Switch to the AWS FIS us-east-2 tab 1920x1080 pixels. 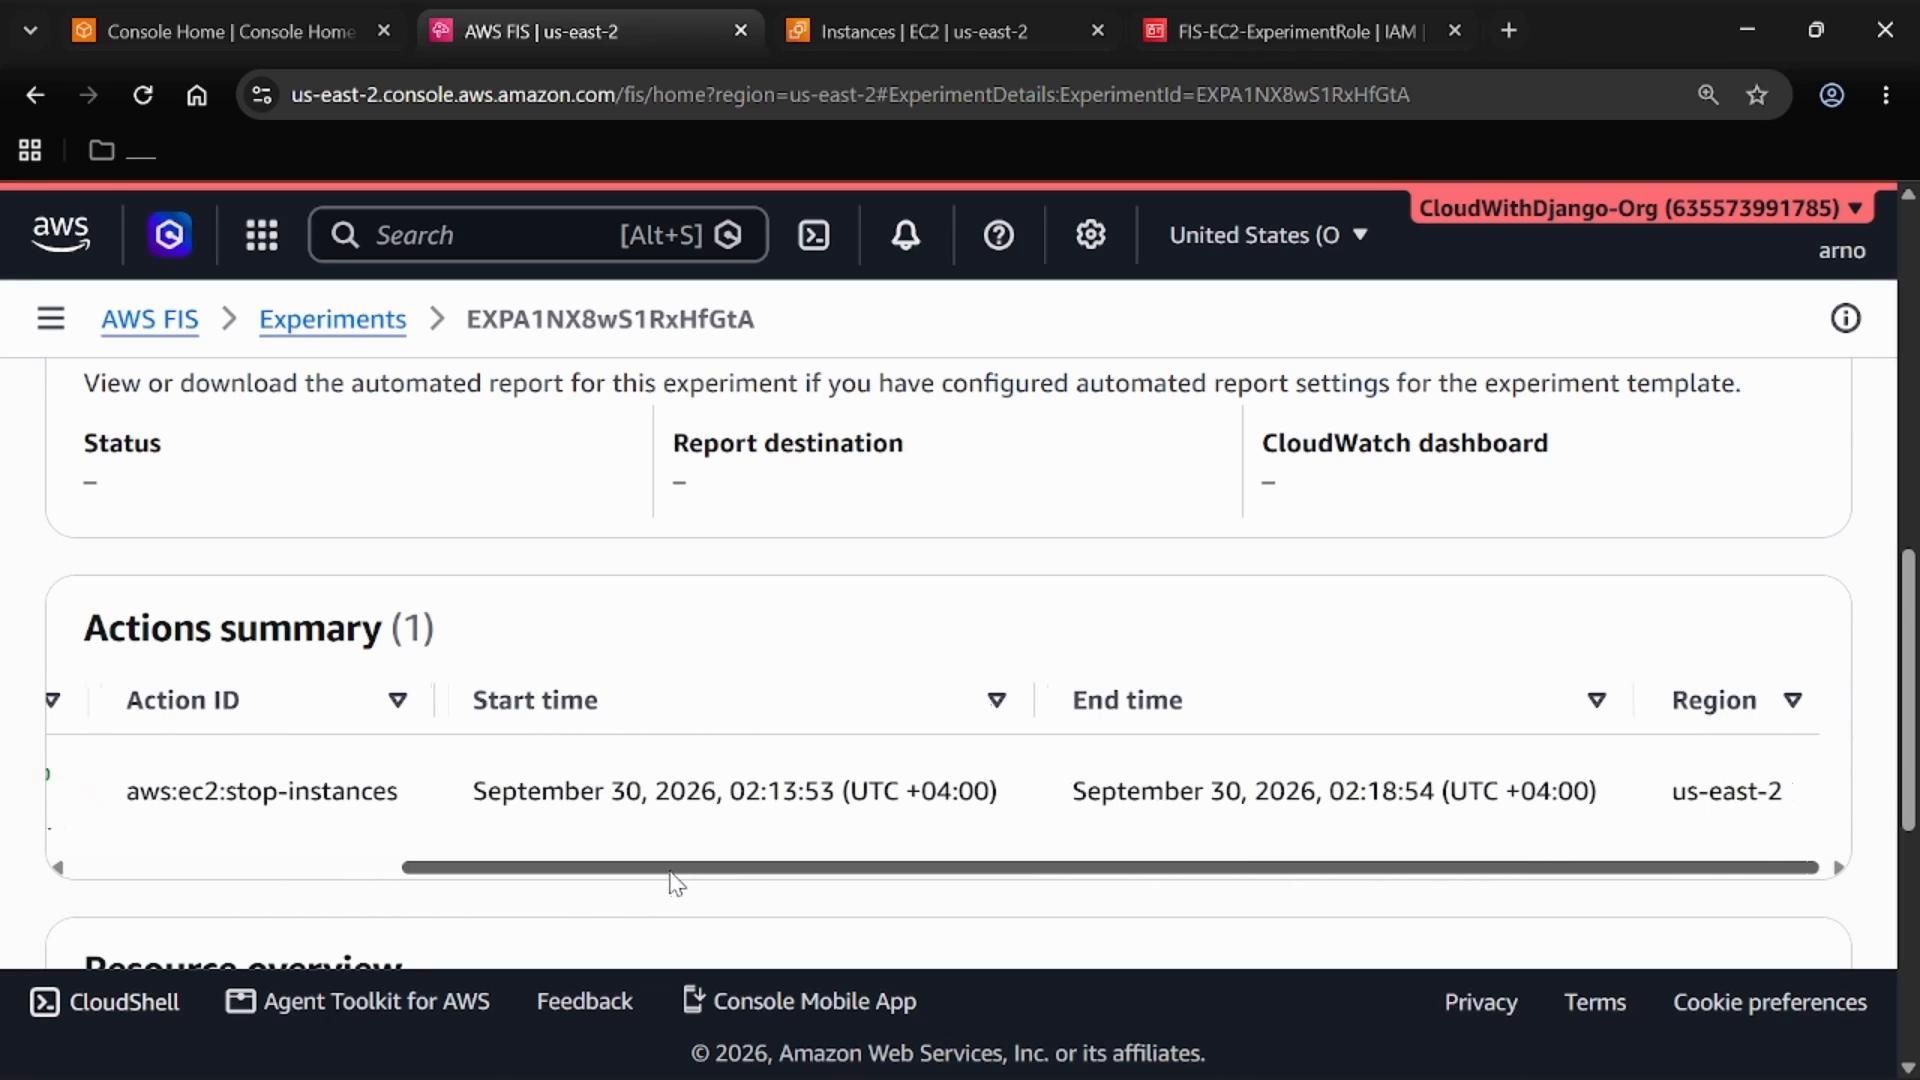tap(590, 31)
